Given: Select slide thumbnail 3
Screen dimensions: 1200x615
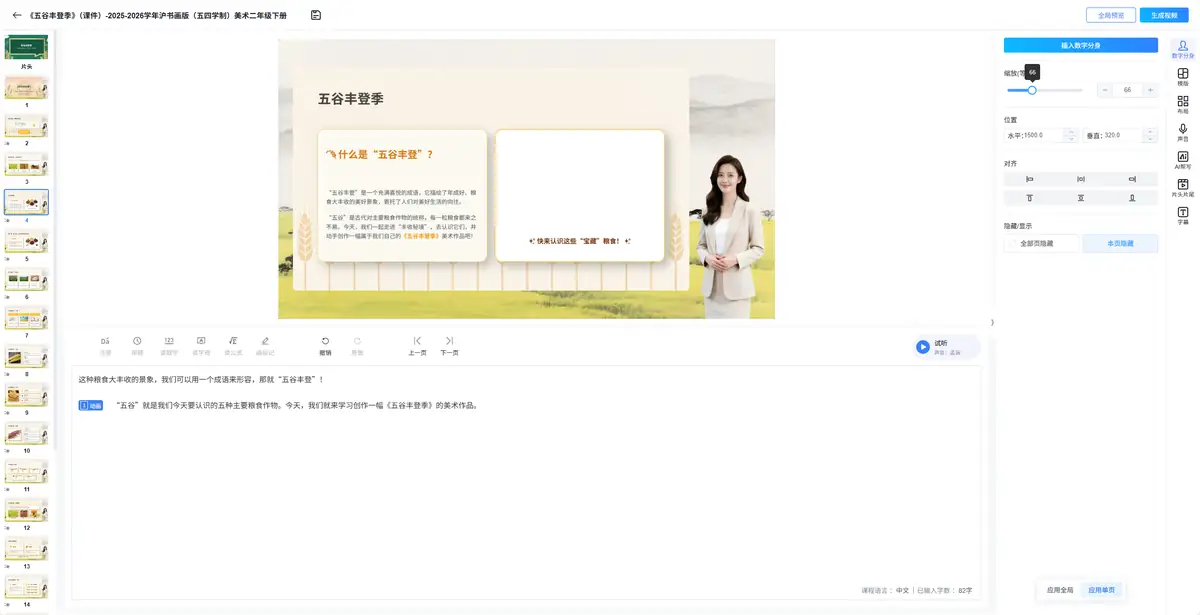Looking at the screenshot, I should [26, 163].
